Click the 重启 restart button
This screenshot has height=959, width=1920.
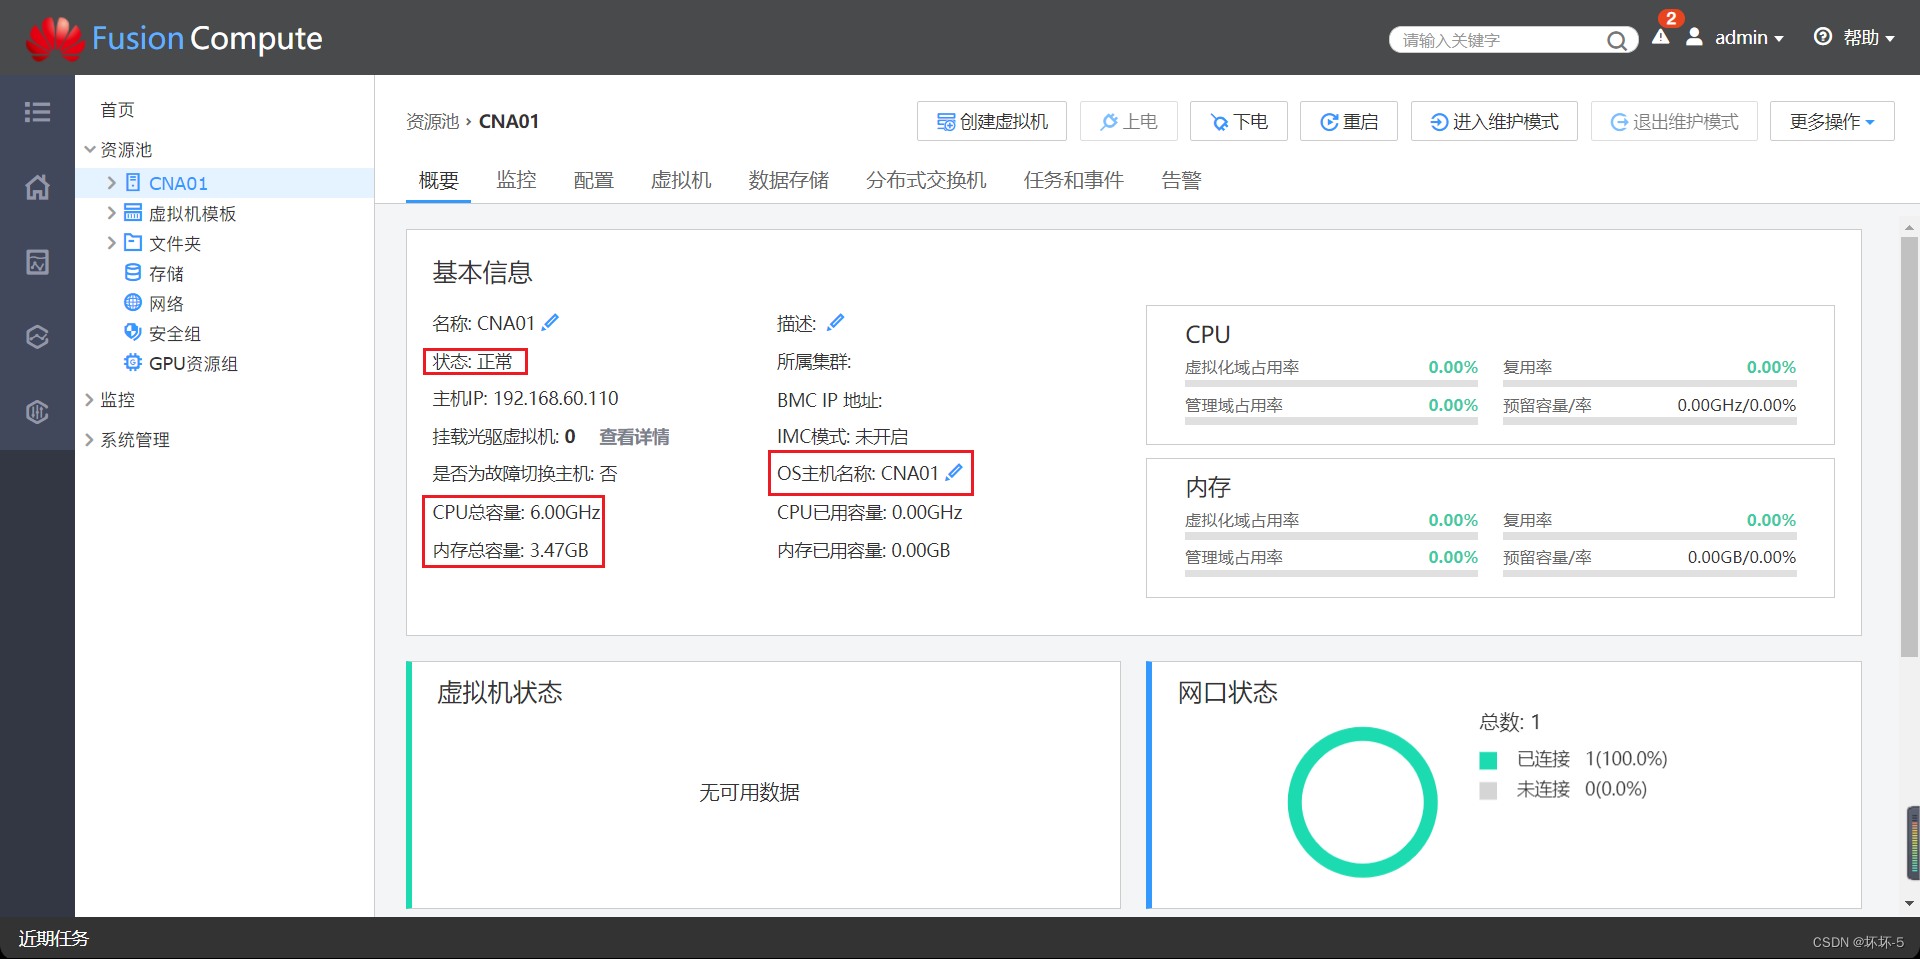(x=1349, y=121)
